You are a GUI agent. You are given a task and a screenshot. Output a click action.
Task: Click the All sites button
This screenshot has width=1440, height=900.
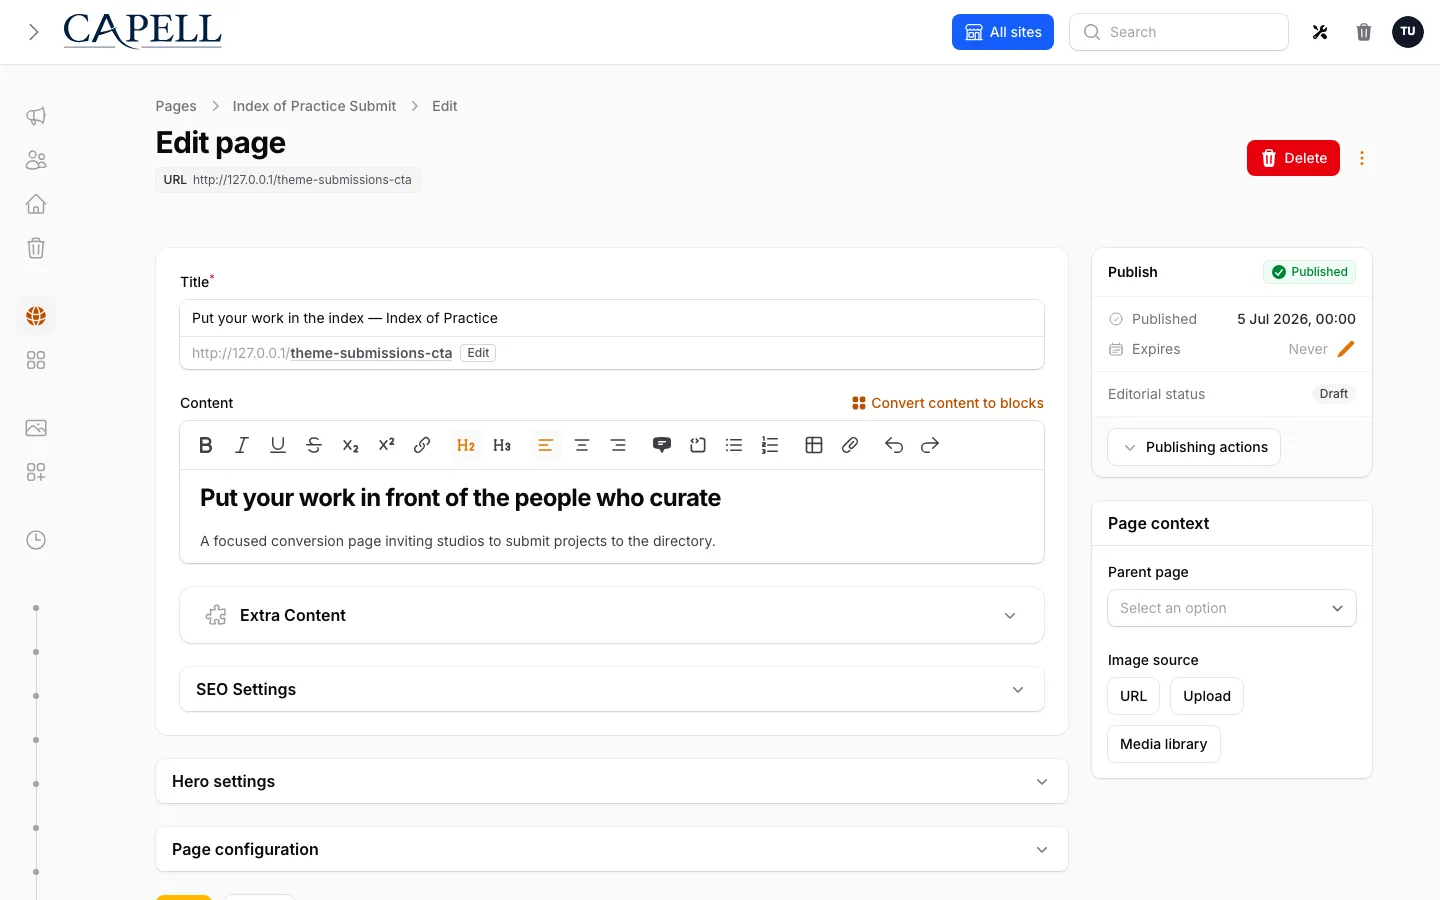click(x=1003, y=32)
